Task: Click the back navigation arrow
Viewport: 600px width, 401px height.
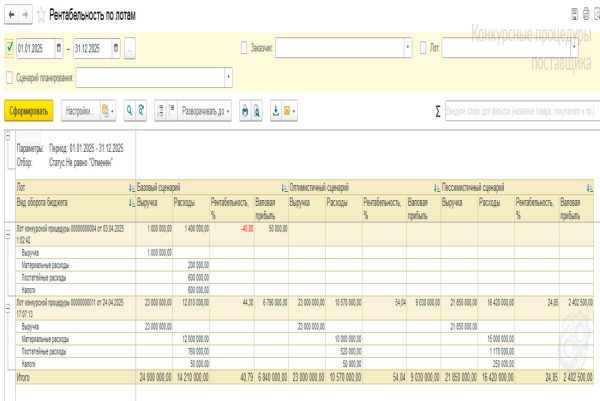Action: (x=10, y=16)
